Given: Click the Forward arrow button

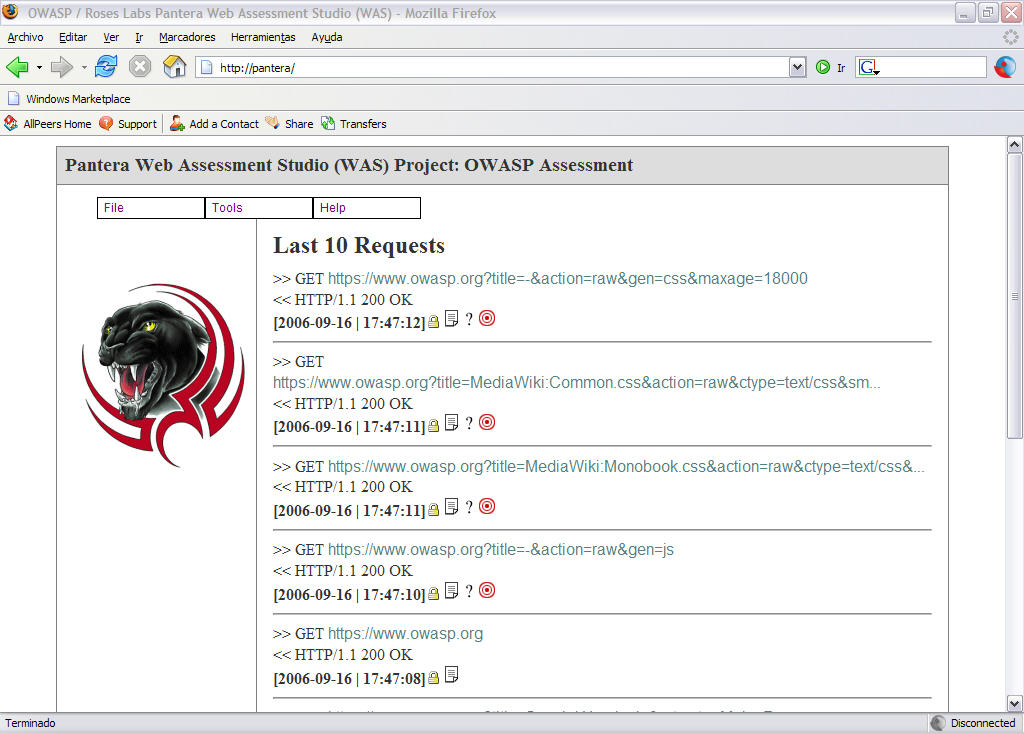Looking at the screenshot, I should [x=62, y=67].
